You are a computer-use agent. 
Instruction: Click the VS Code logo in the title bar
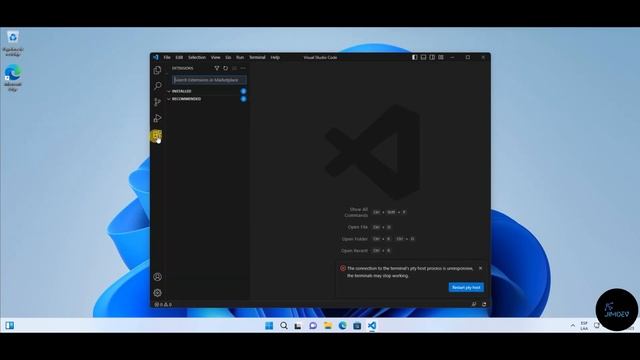[x=156, y=57]
